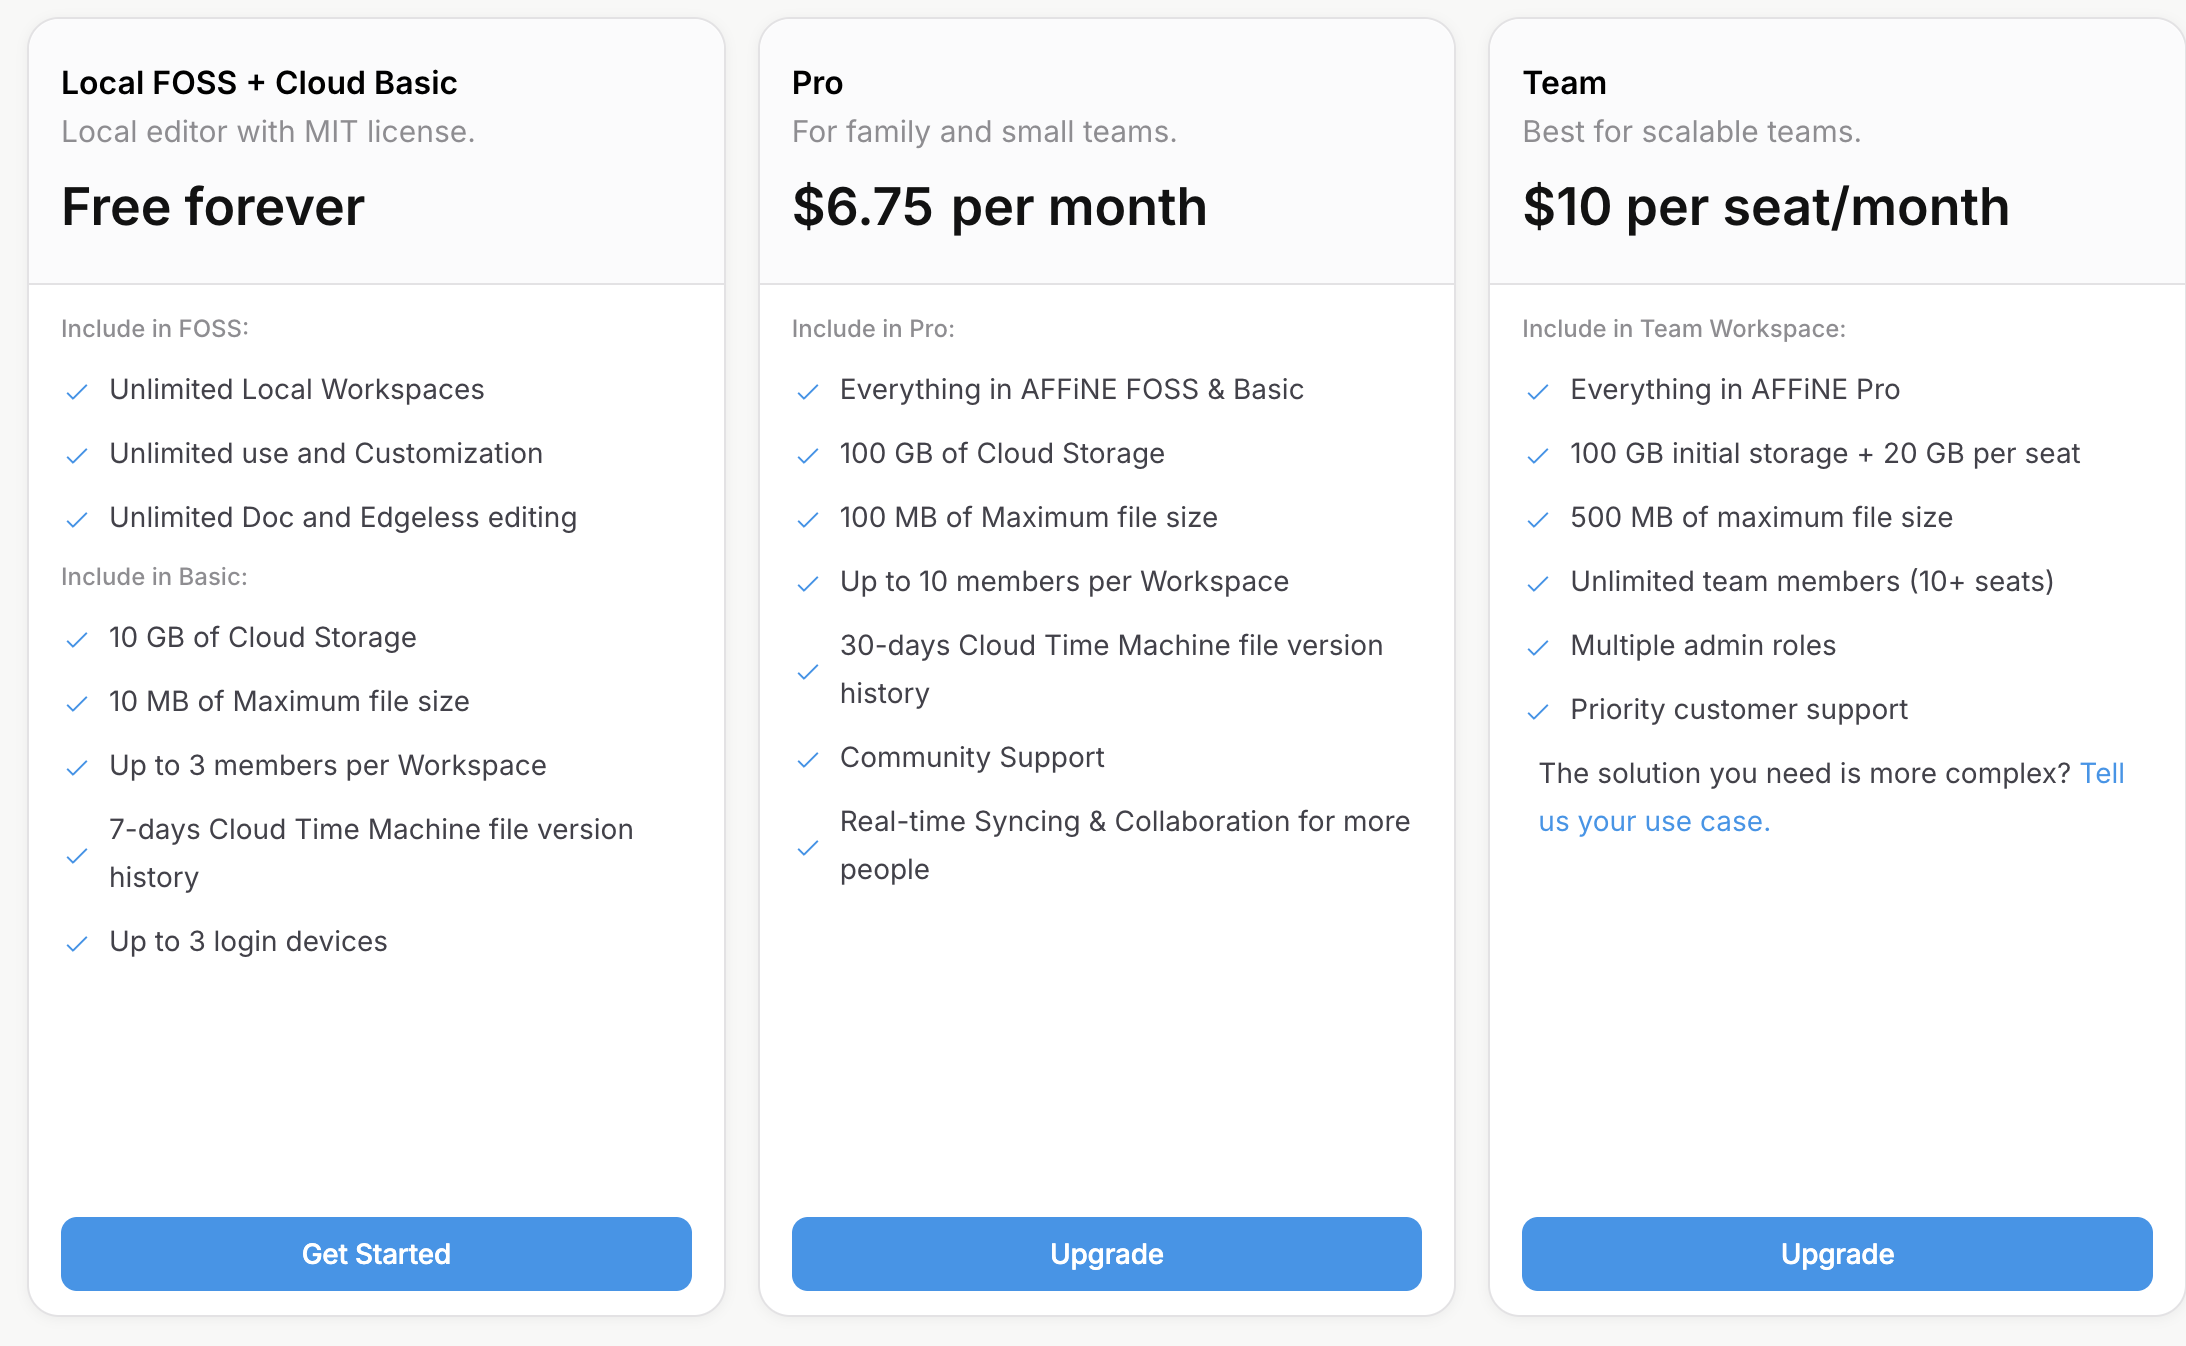Click checkmark next to Multiple admin roles
Screen dimensions: 2186x1346
click(x=1538, y=647)
